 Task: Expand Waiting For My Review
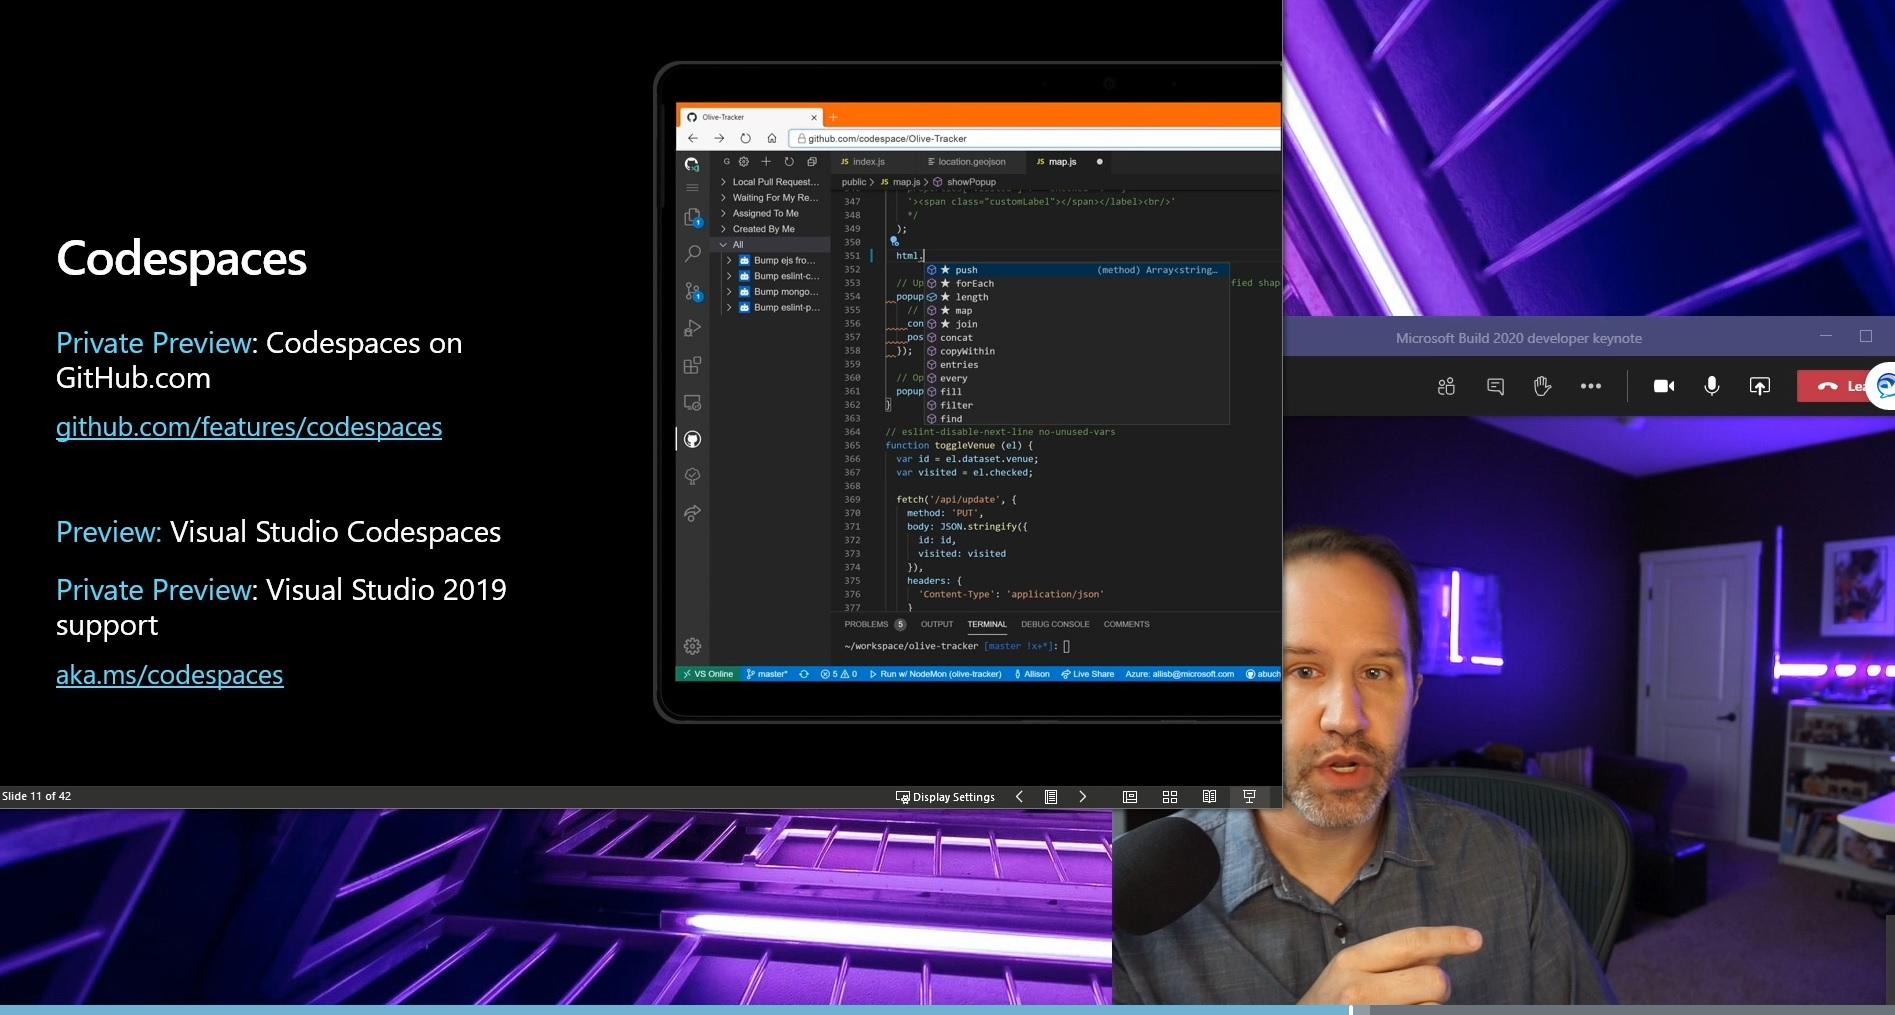click(770, 198)
